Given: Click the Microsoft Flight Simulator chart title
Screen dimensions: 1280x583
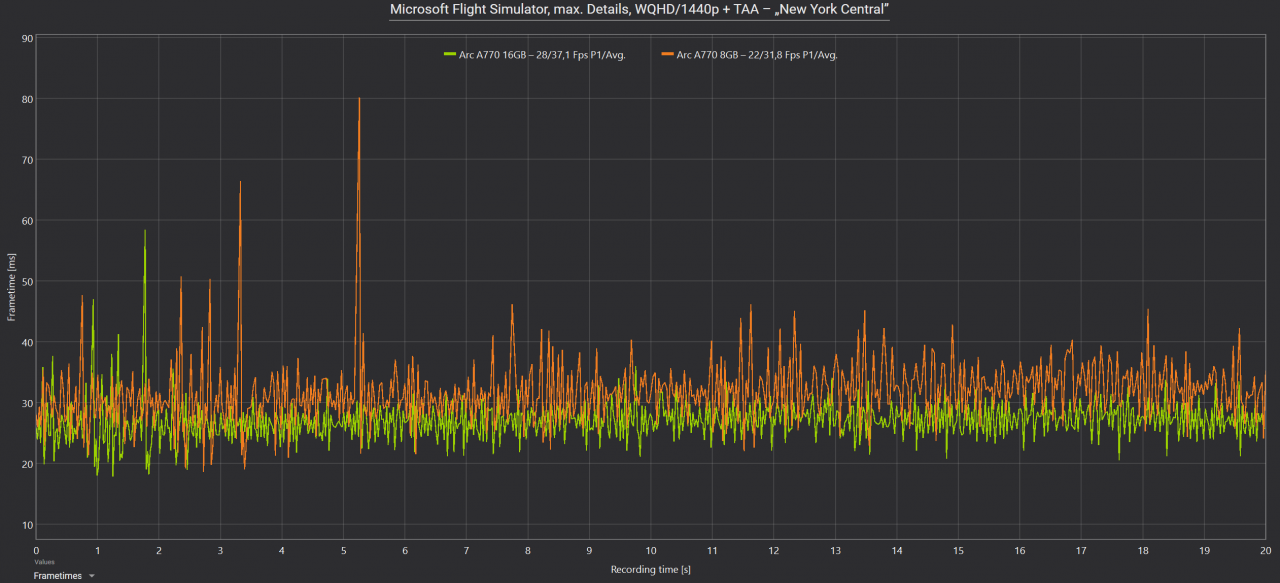Looking at the screenshot, I should tap(640, 9).
